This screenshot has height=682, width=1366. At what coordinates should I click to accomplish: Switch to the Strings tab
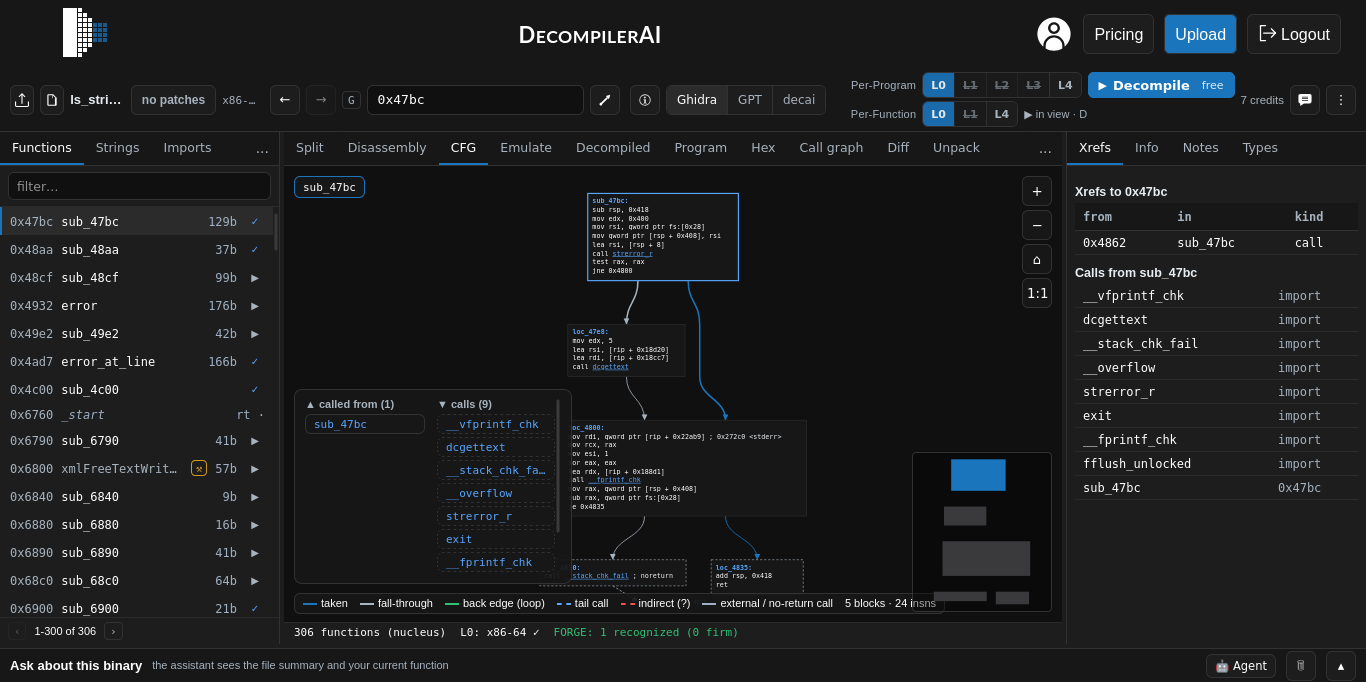pos(118,148)
